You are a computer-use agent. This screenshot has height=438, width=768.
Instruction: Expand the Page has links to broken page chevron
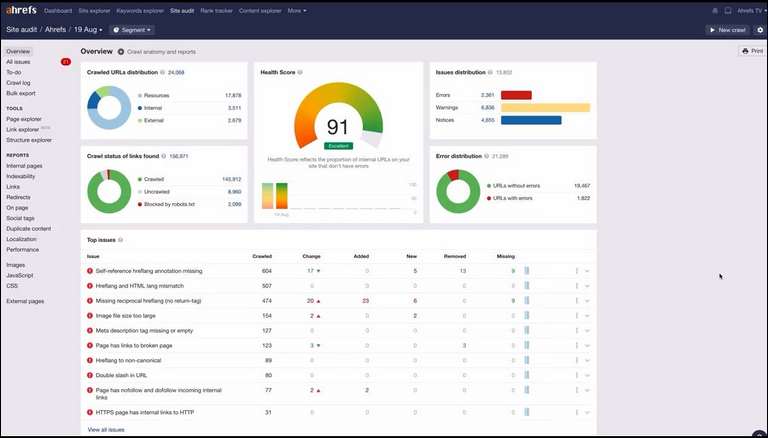point(587,346)
